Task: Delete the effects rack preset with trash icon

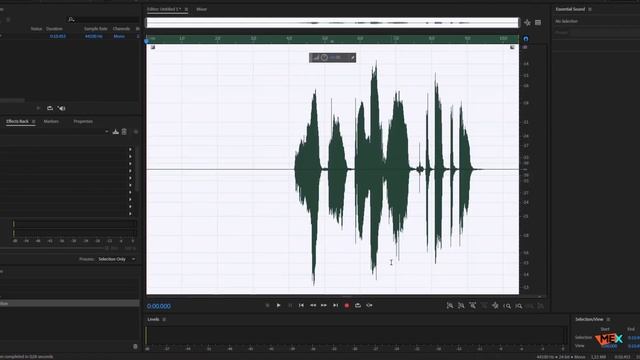Action: (x=124, y=131)
